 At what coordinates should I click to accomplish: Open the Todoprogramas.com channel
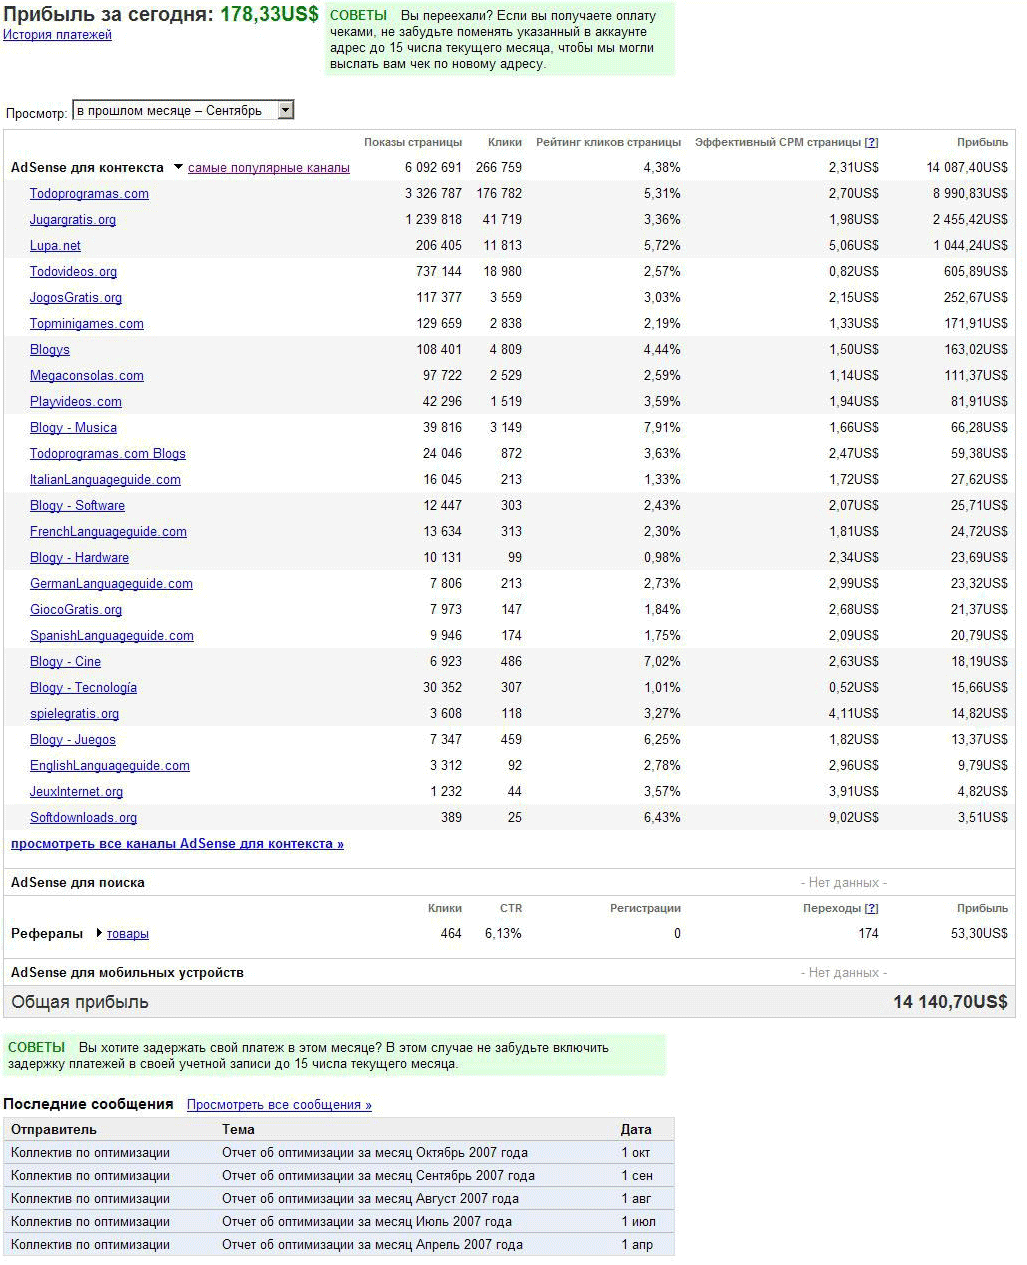click(89, 194)
